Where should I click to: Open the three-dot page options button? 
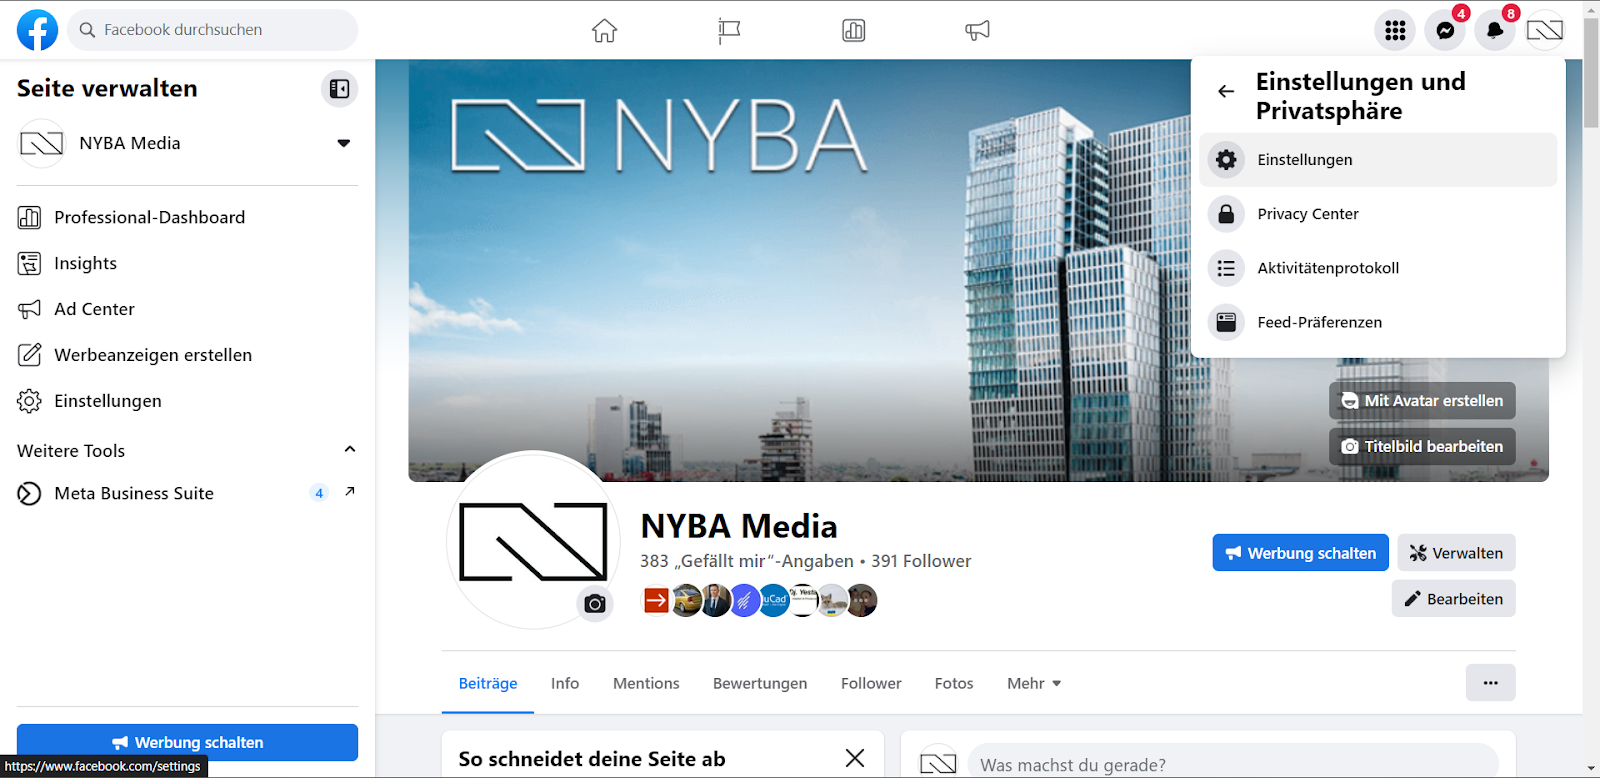tap(1491, 683)
